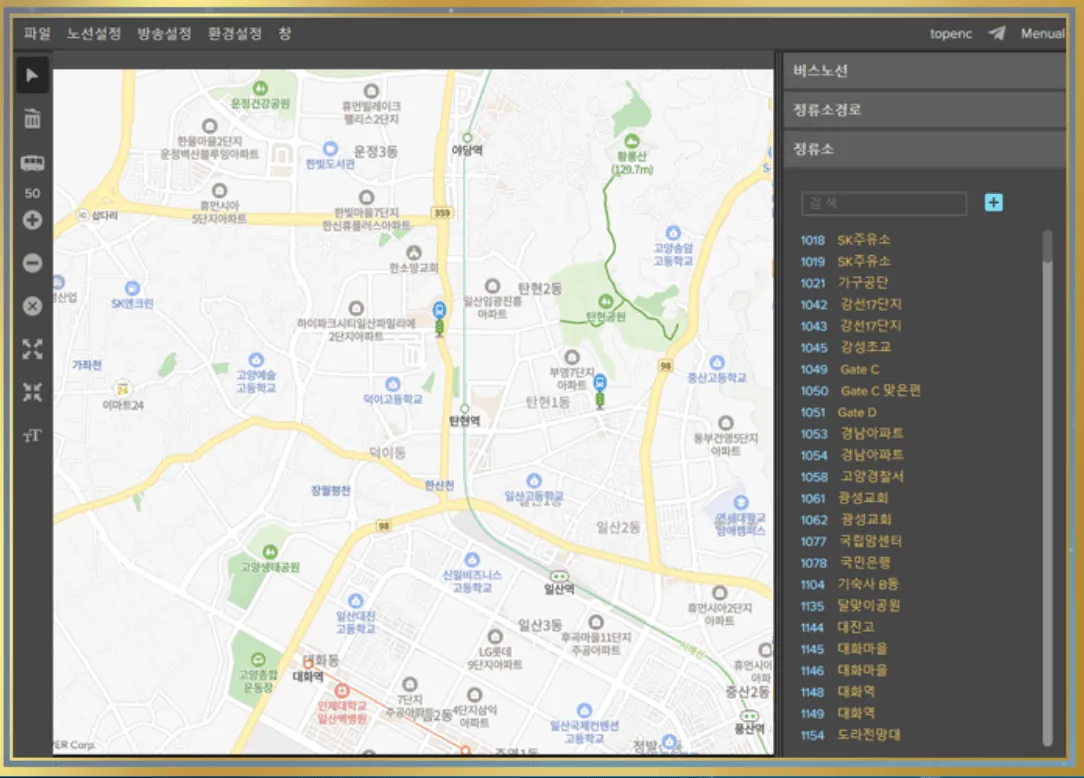The image size is (1084, 778).
Task: Click the trash delete icon
Action: 31,118
